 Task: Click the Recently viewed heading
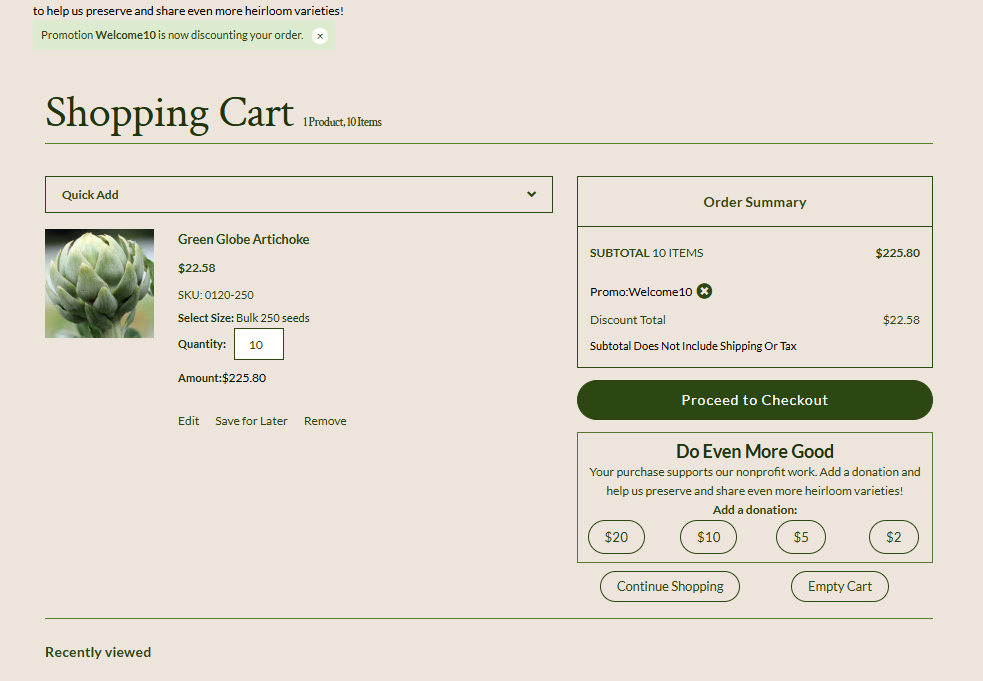tap(98, 652)
